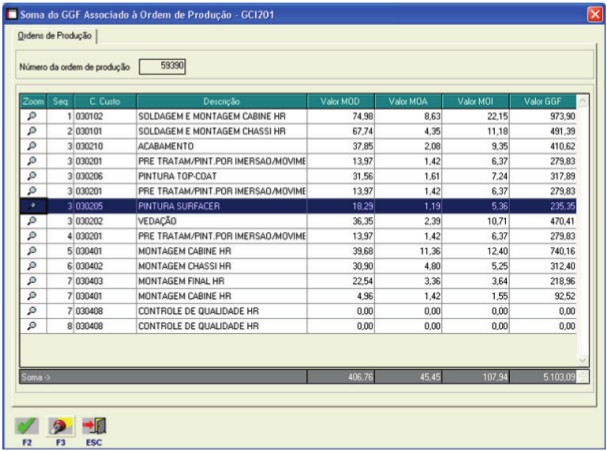Click the Valor GGF column header

coord(543,101)
